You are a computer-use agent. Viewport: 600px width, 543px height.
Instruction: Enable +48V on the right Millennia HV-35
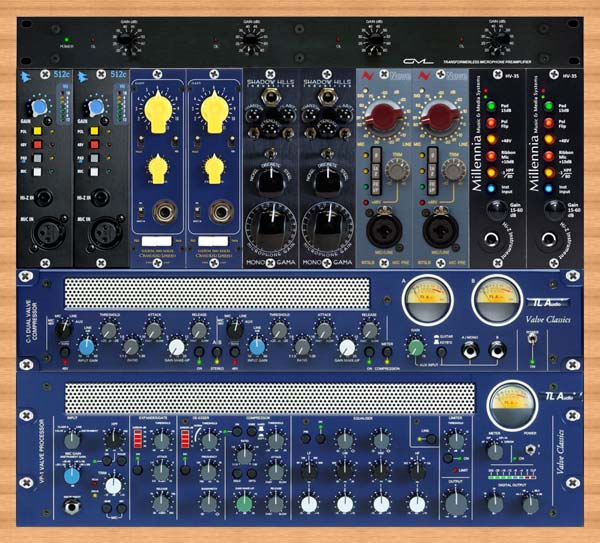click(x=549, y=139)
